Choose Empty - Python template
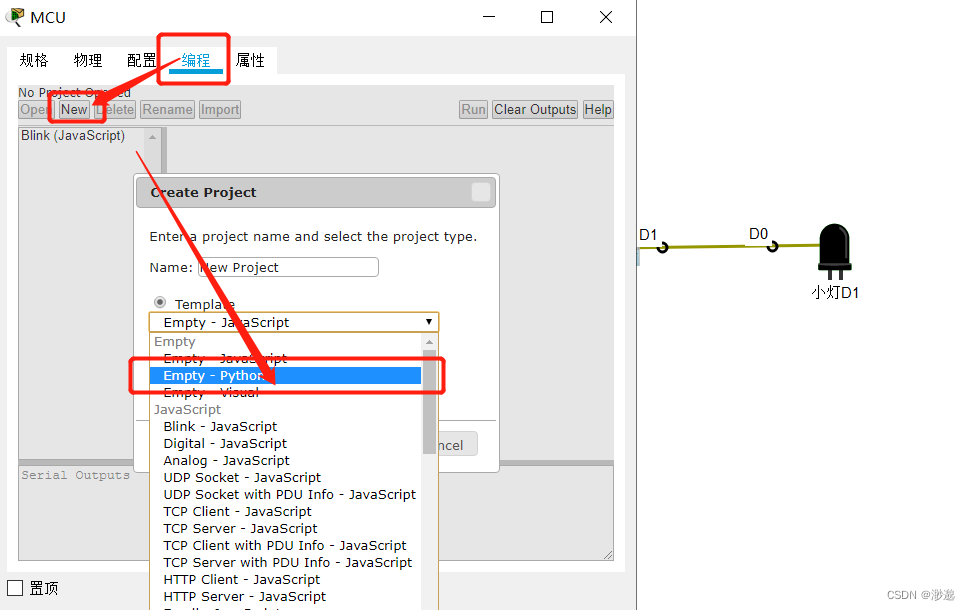This screenshot has width=970, height=610. coord(285,376)
